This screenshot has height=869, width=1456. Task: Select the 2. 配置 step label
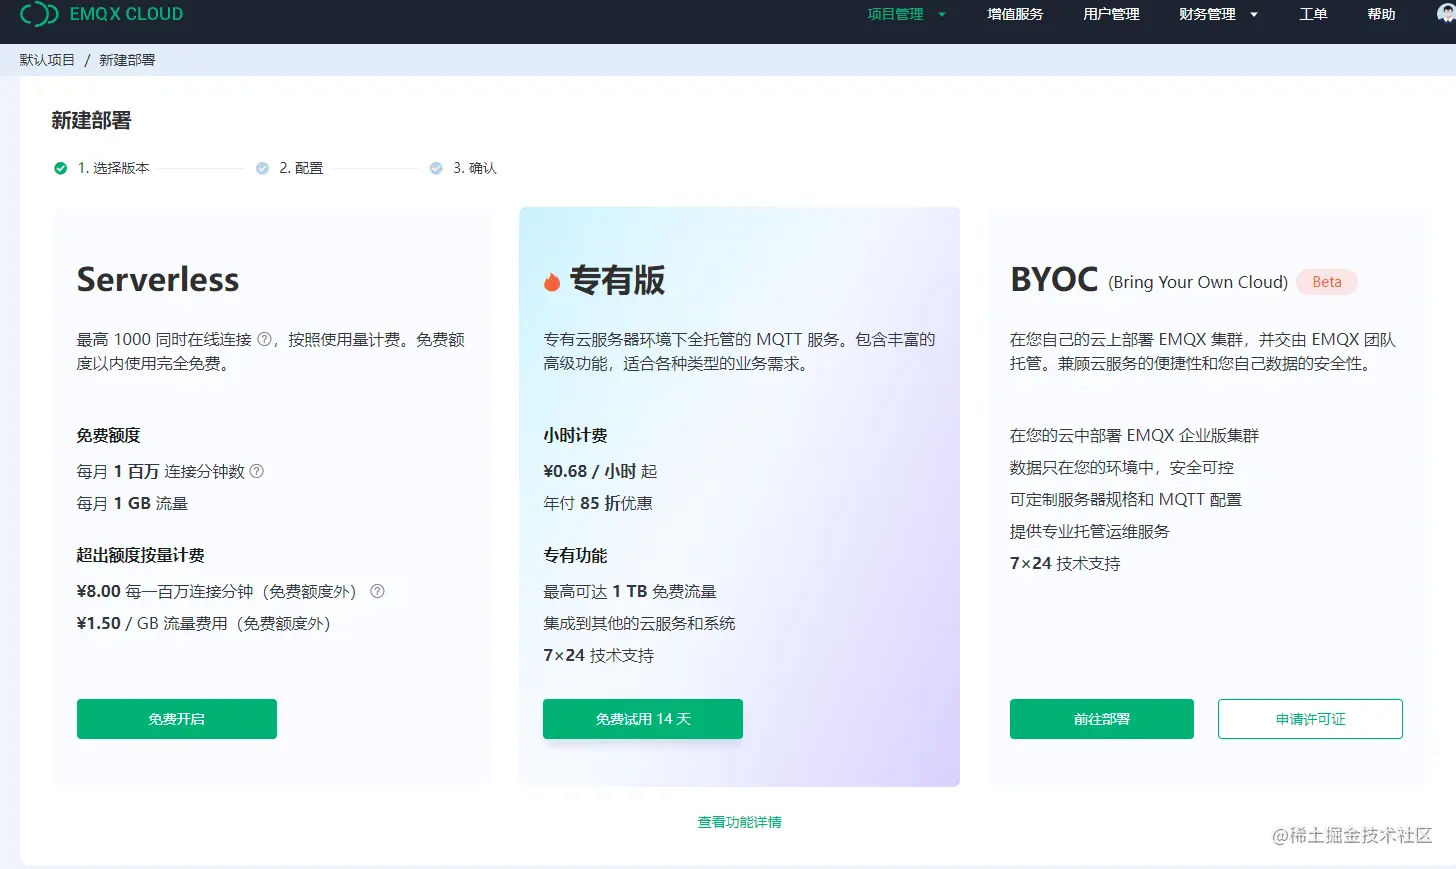coord(301,168)
